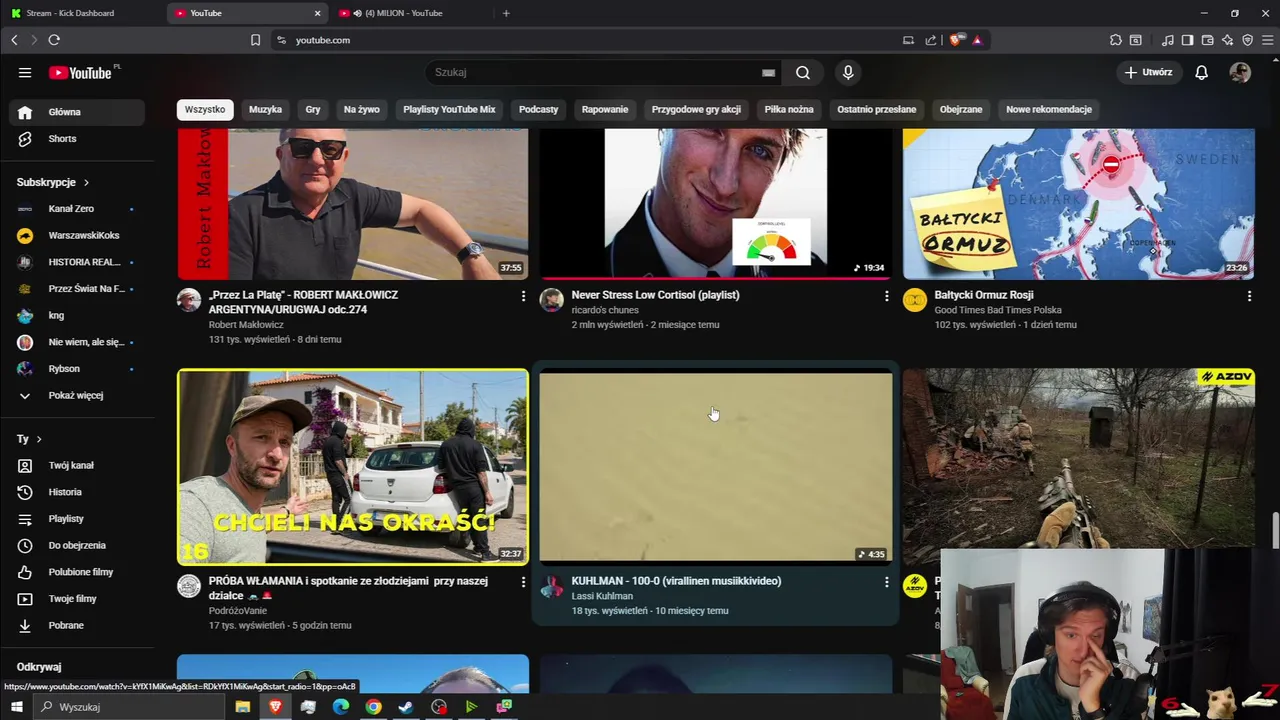The height and width of the screenshot is (720, 1280).
Task: Go back with browser back arrow
Action: click(14, 40)
